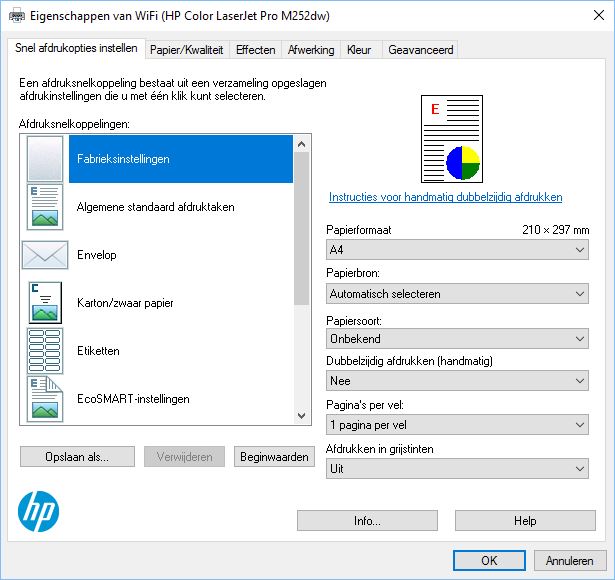Switch to the Kleur tab
615x580 pixels.
click(359, 50)
